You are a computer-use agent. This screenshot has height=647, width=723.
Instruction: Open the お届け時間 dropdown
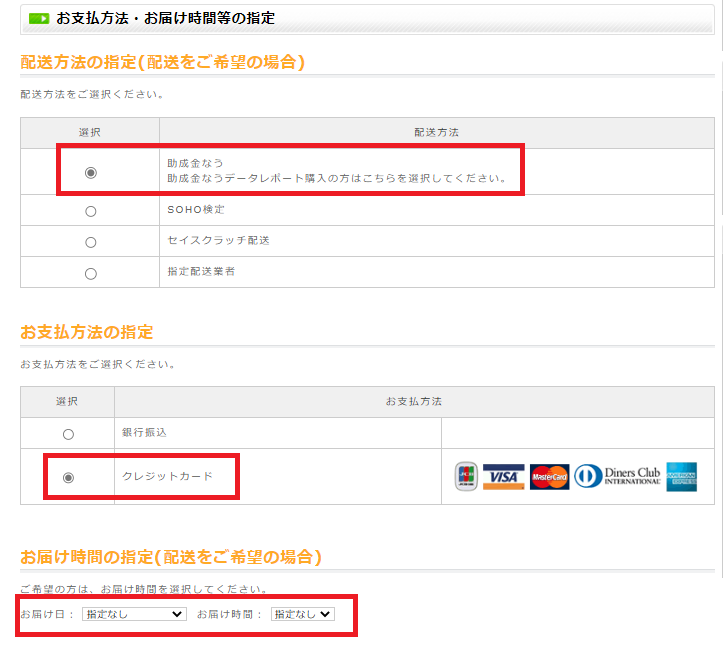coord(303,614)
